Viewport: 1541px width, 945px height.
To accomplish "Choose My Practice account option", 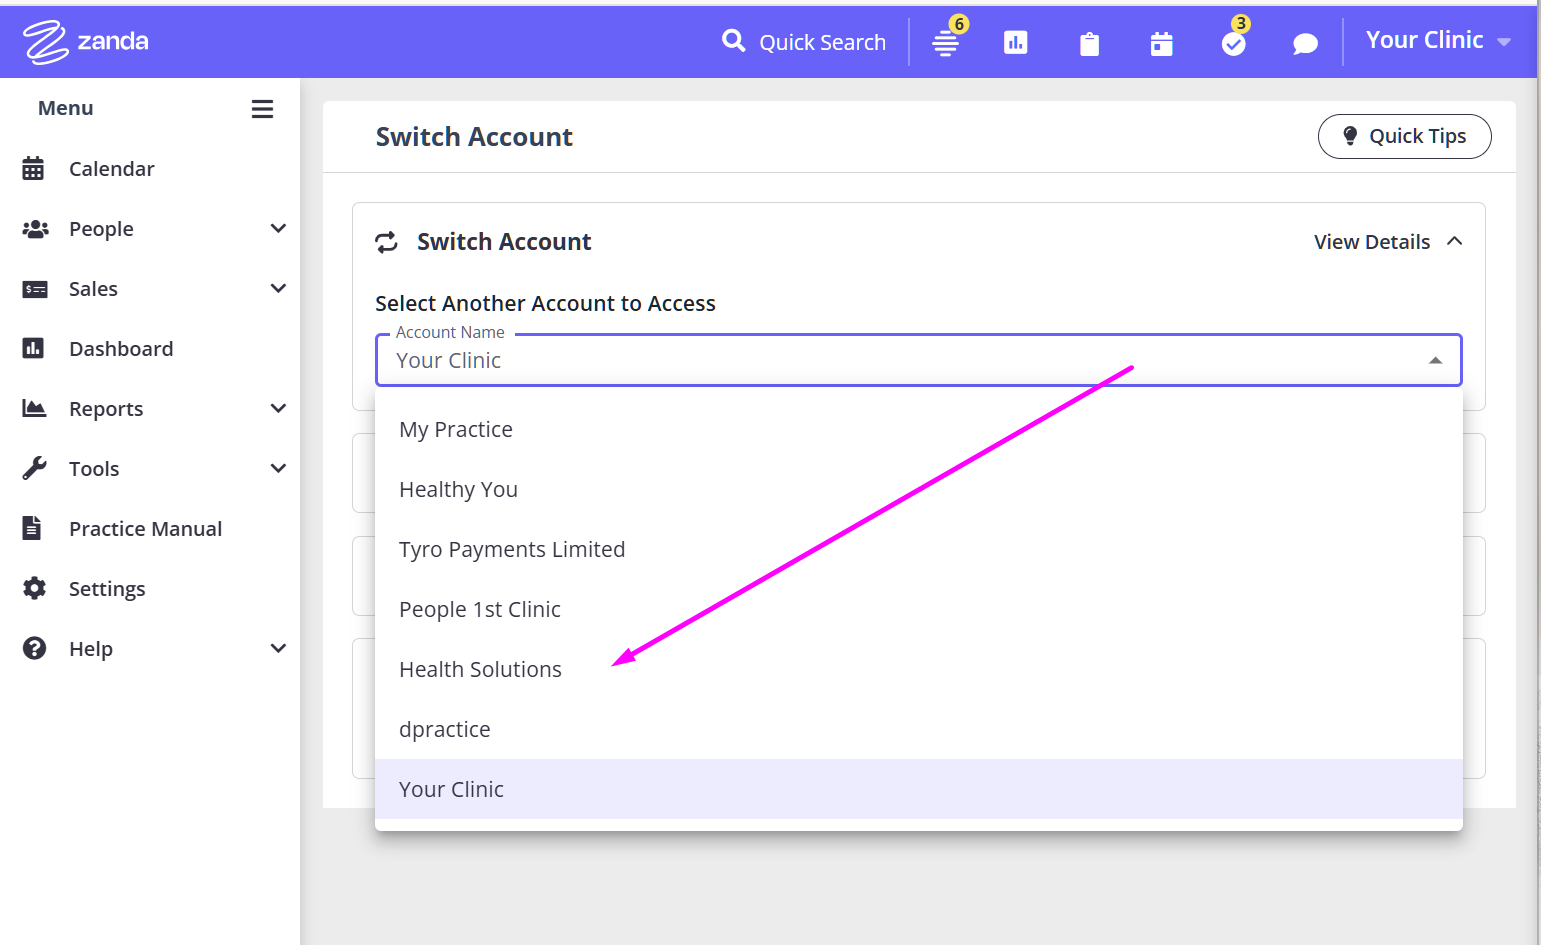I will pyautogui.click(x=456, y=430).
